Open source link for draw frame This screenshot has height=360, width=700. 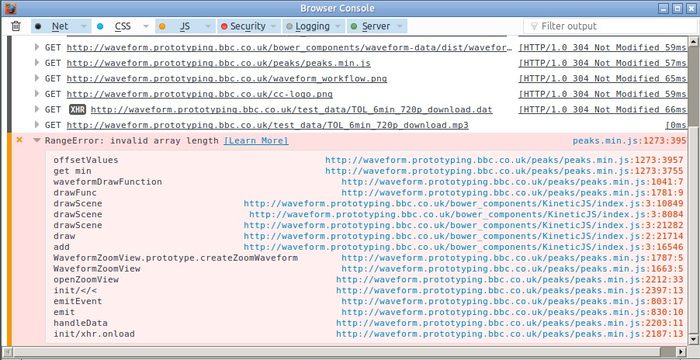click(x=463, y=236)
